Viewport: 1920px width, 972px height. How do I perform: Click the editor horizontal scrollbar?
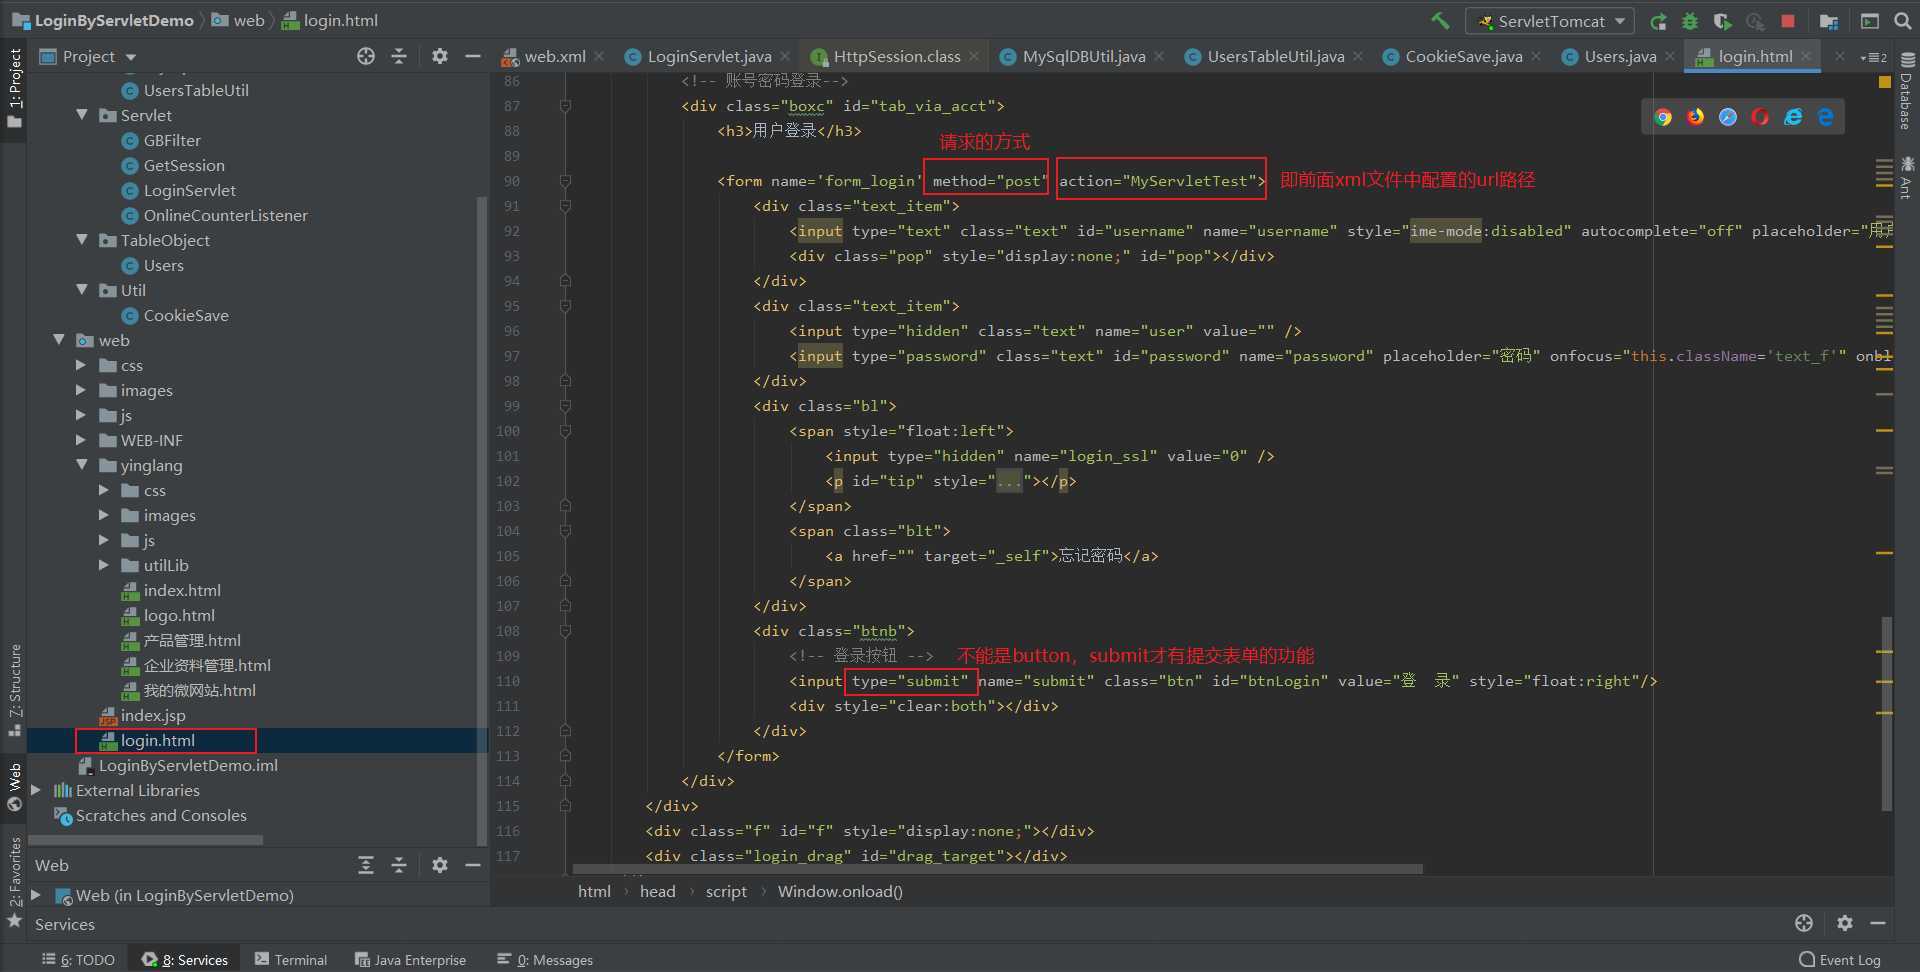click(x=997, y=869)
